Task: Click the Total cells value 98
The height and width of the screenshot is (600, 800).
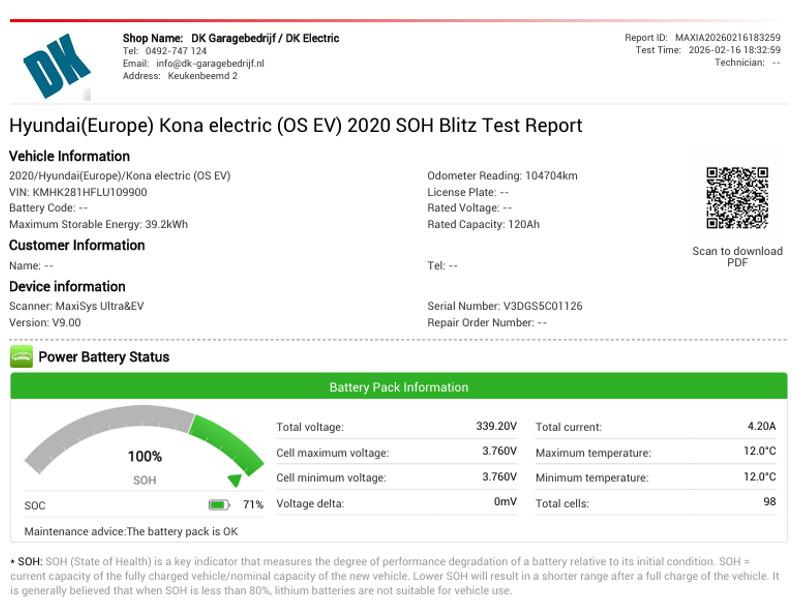Action: click(x=769, y=502)
